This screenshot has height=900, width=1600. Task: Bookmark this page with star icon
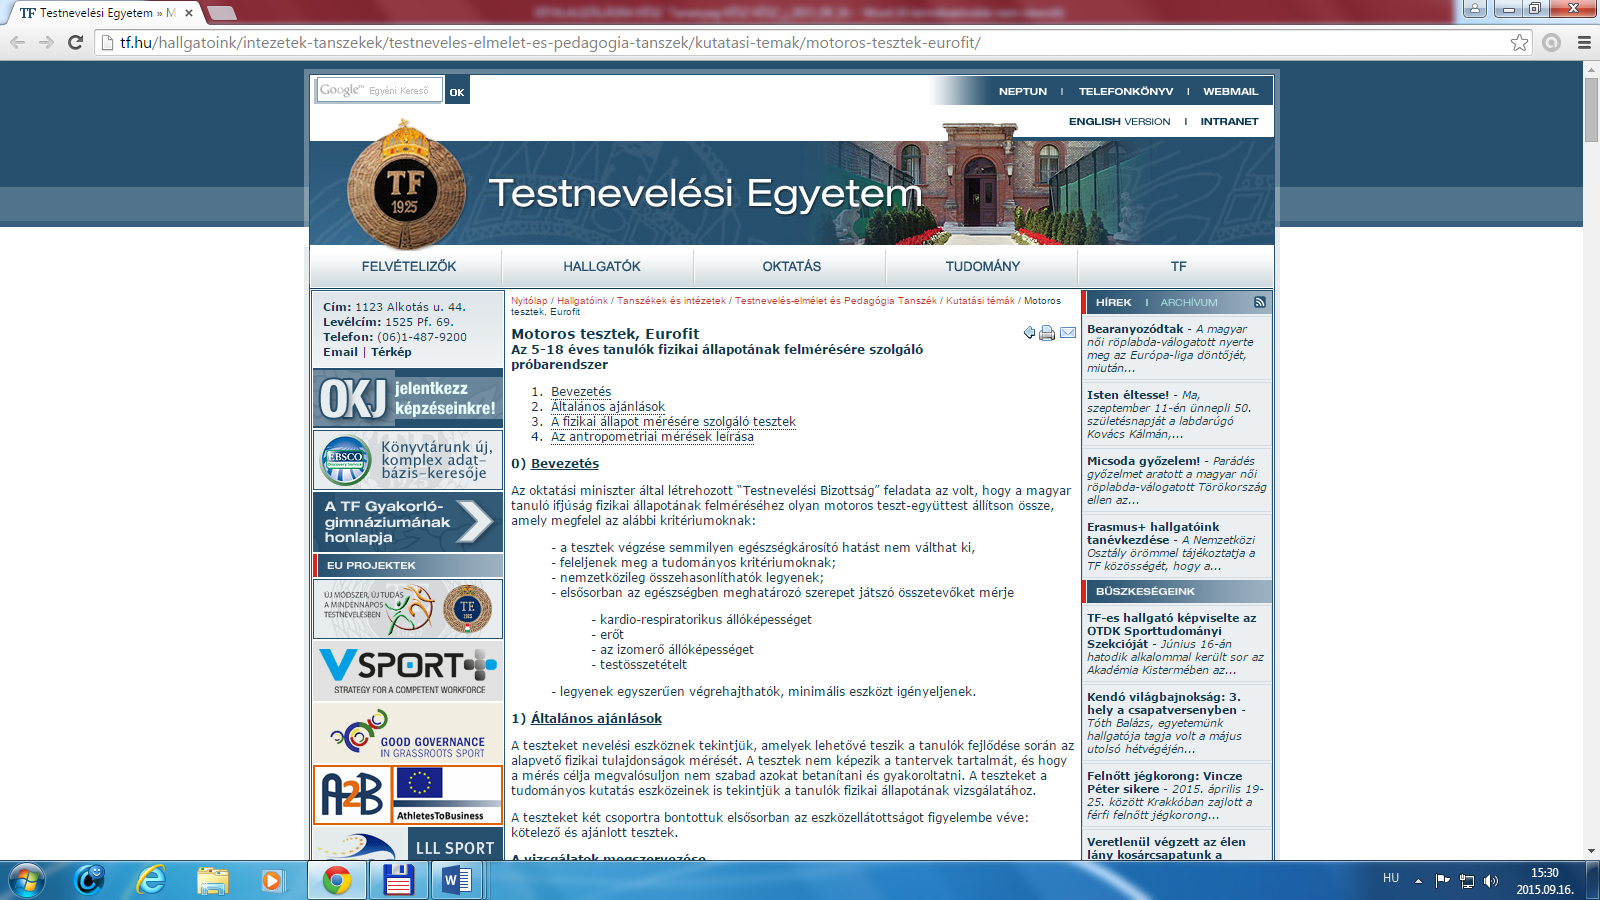point(1519,42)
